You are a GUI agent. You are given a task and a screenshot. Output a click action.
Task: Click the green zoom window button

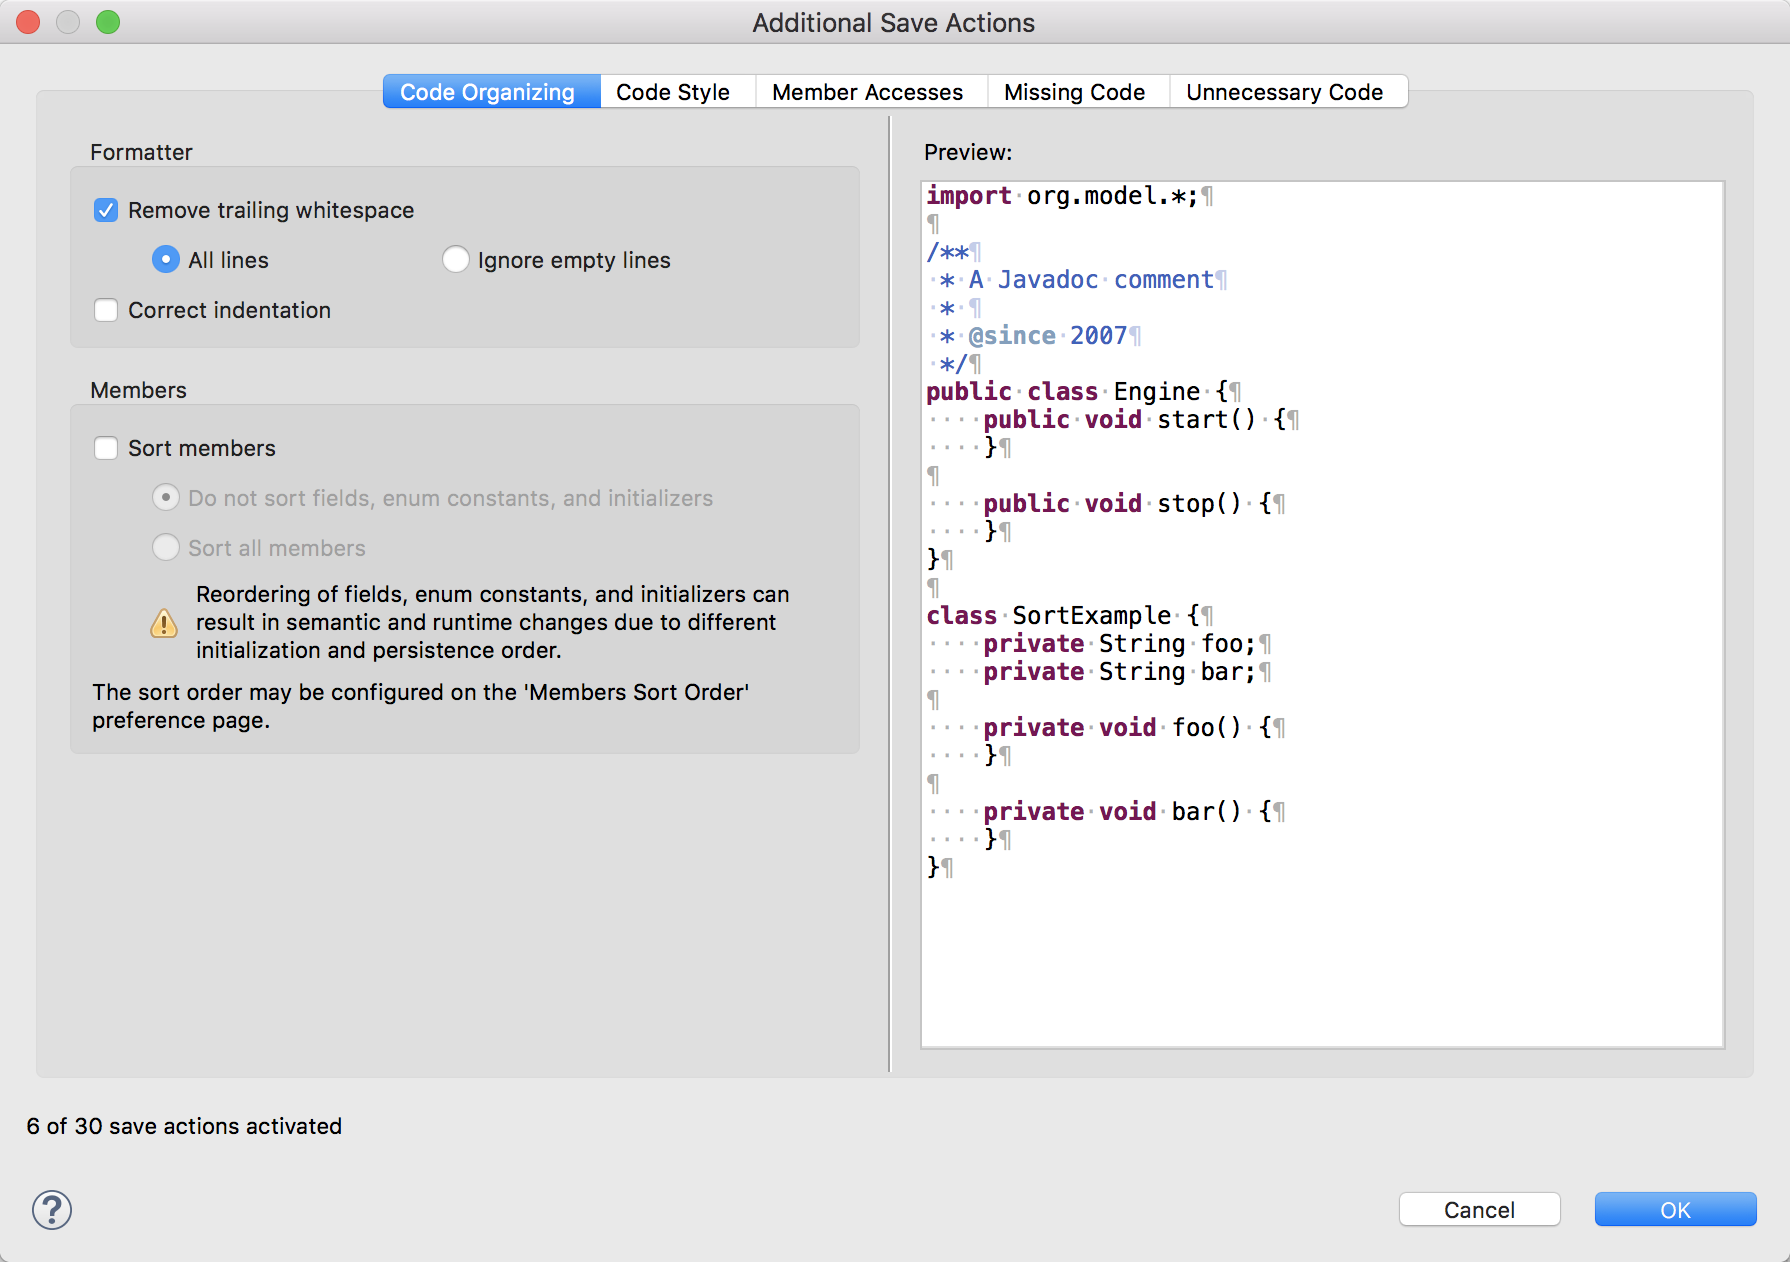pyautogui.click(x=108, y=22)
